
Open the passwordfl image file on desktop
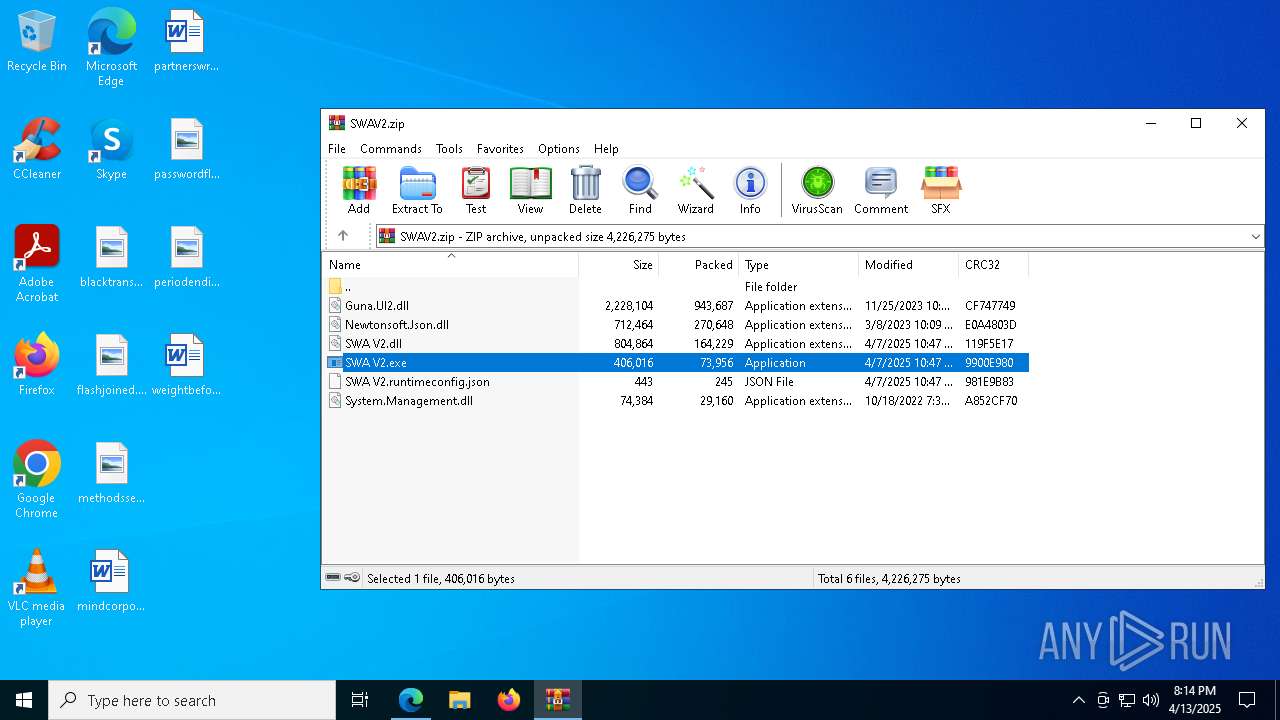coord(186,149)
